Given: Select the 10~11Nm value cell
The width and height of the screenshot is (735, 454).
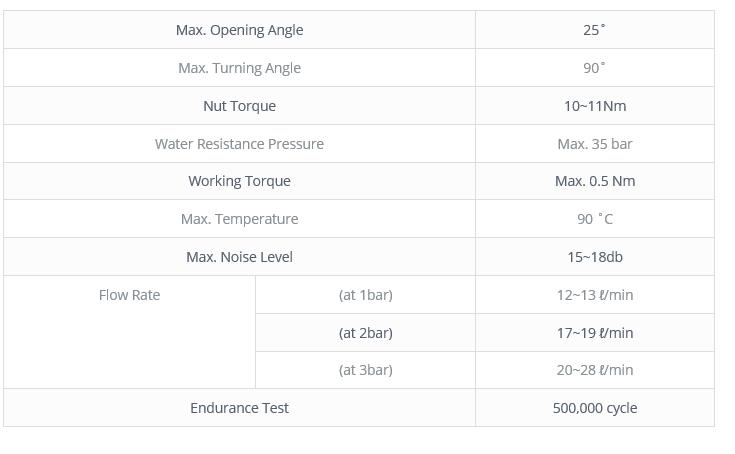Looking at the screenshot, I should point(595,106).
